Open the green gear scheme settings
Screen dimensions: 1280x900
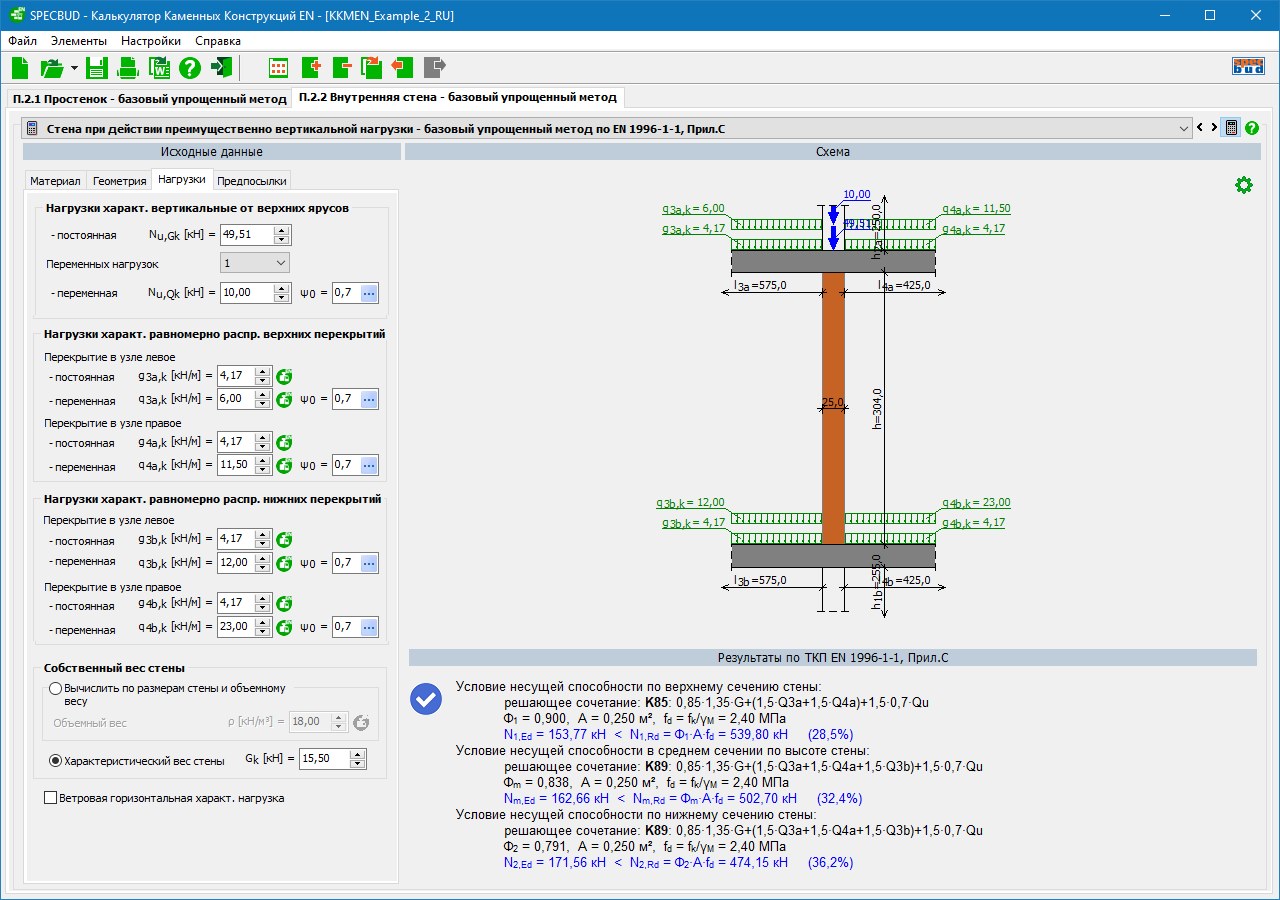(x=1243, y=185)
